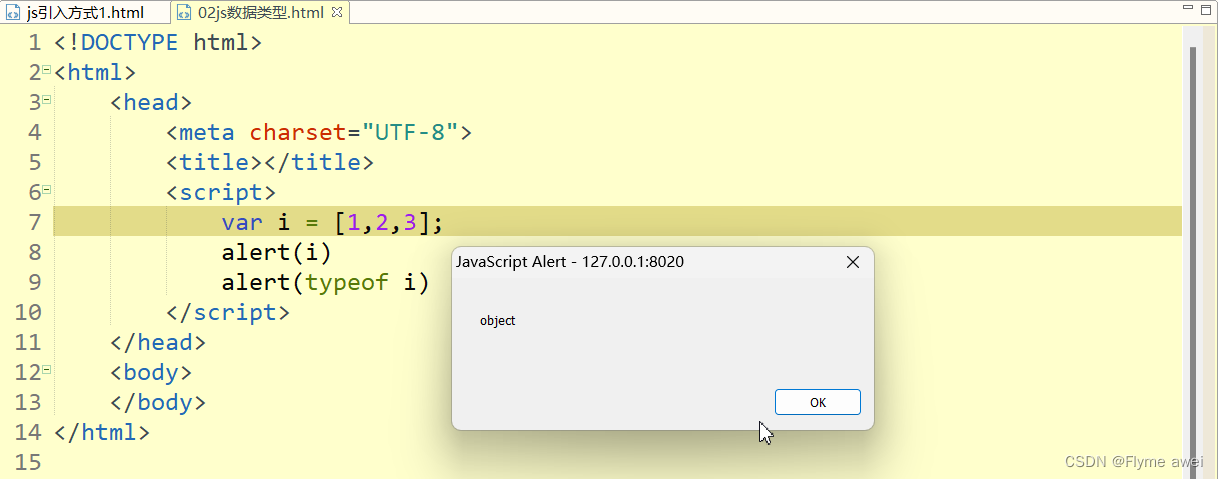Image resolution: width=1218 pixels, height=479 pixels.
Task: Click the vertical scrollbar of the editor
Action: (x=1192, y=200)
